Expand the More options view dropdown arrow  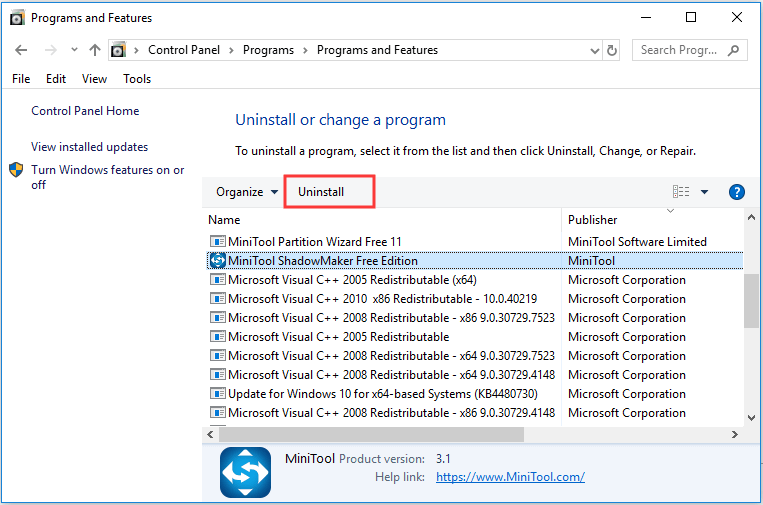point(705,192)
